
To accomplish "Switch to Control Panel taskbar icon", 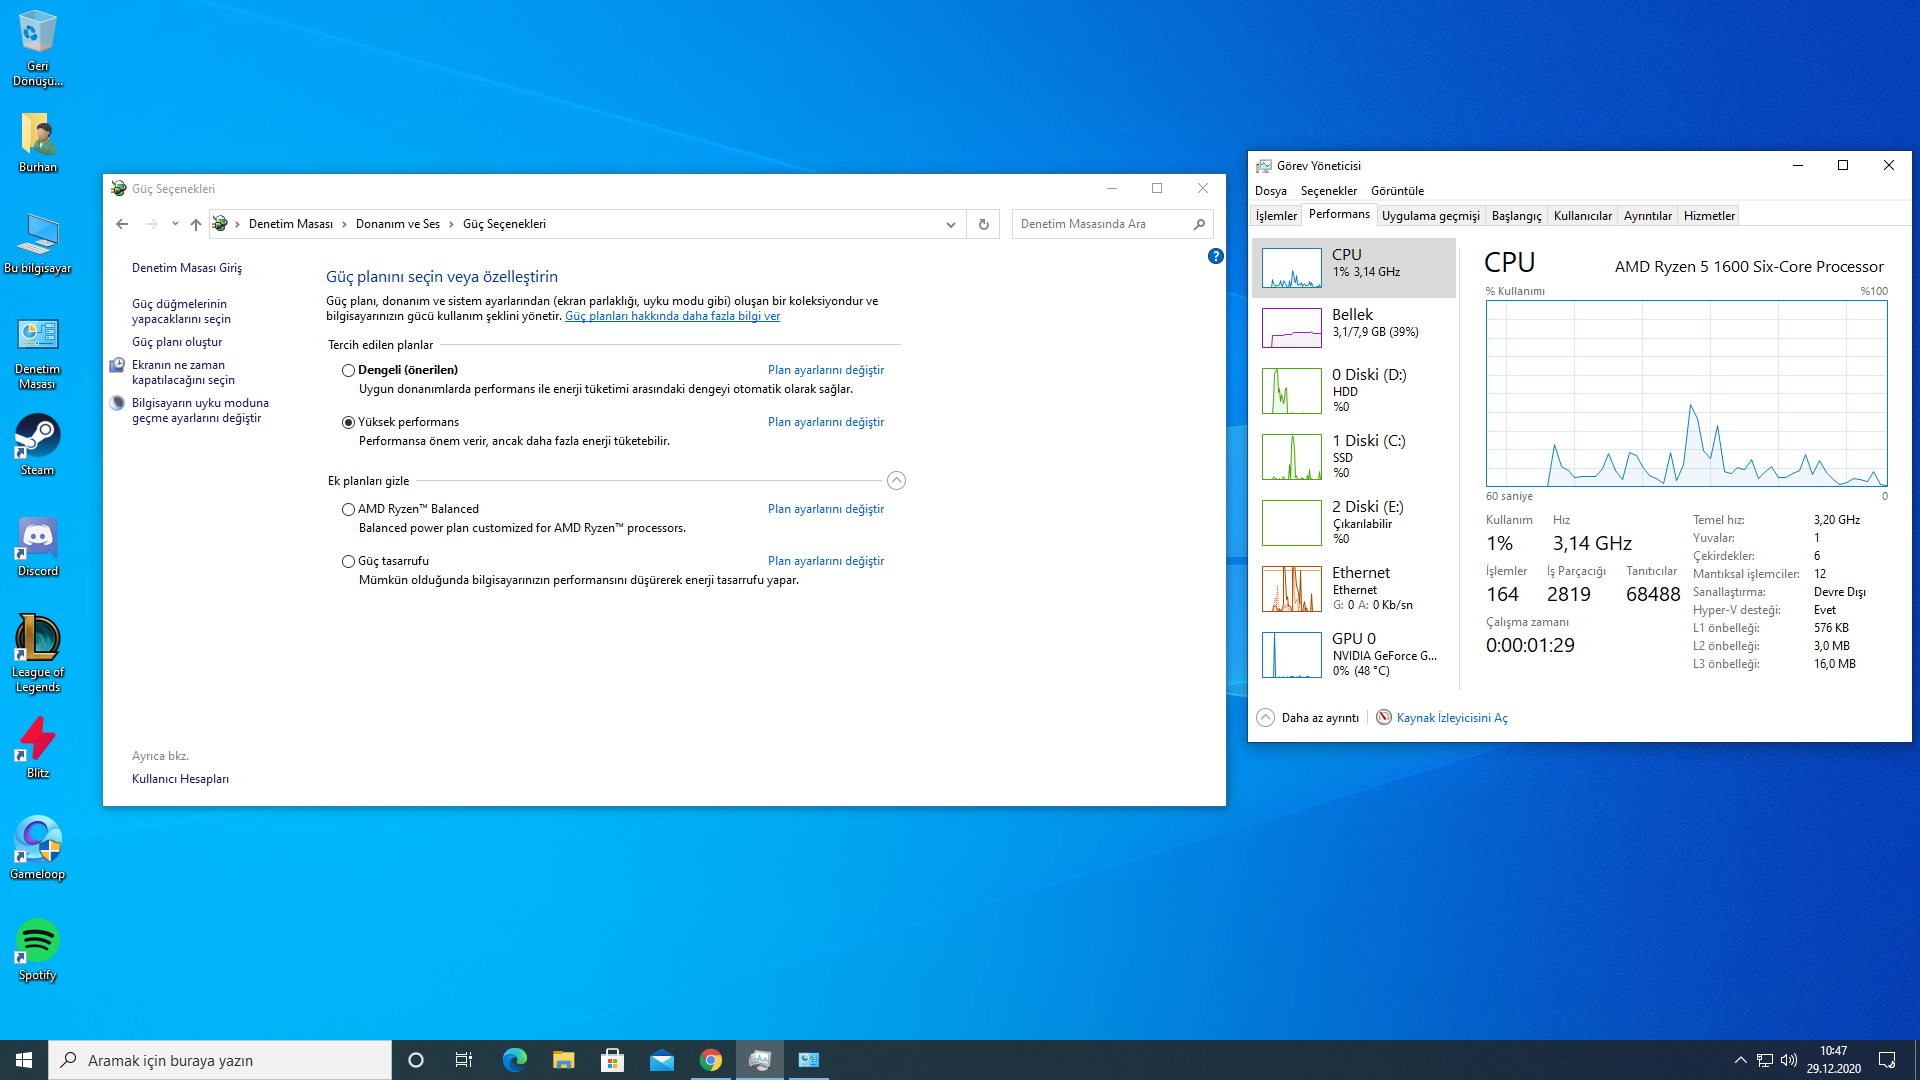I will pos(809,1060).
